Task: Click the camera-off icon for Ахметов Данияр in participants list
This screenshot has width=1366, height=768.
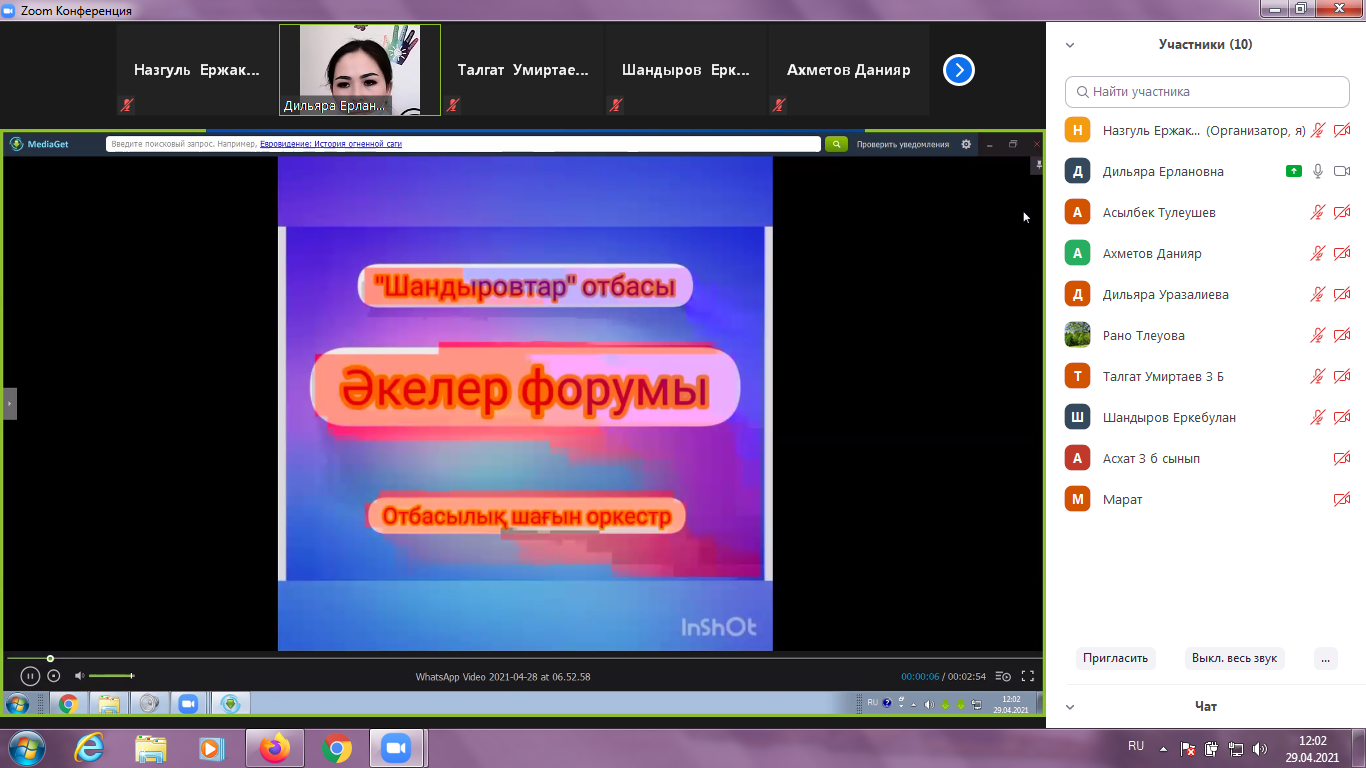Action: point(1342,253)
